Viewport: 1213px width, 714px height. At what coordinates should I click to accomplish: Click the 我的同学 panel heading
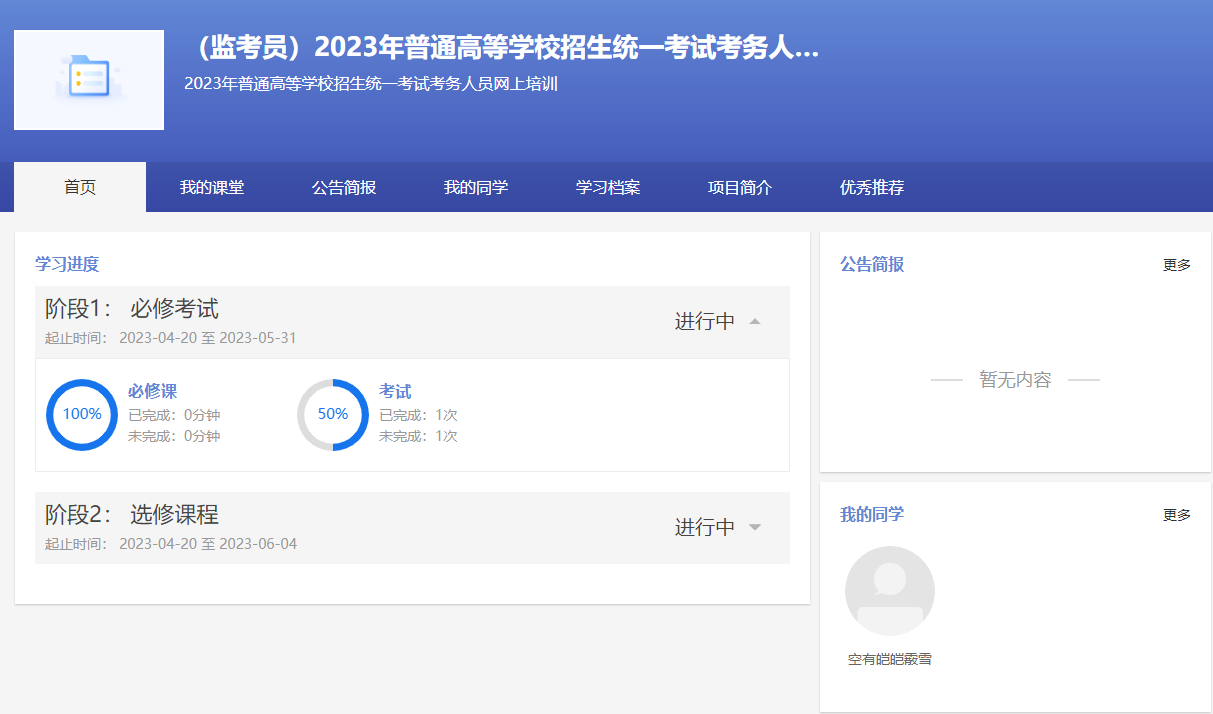(872, 514)
